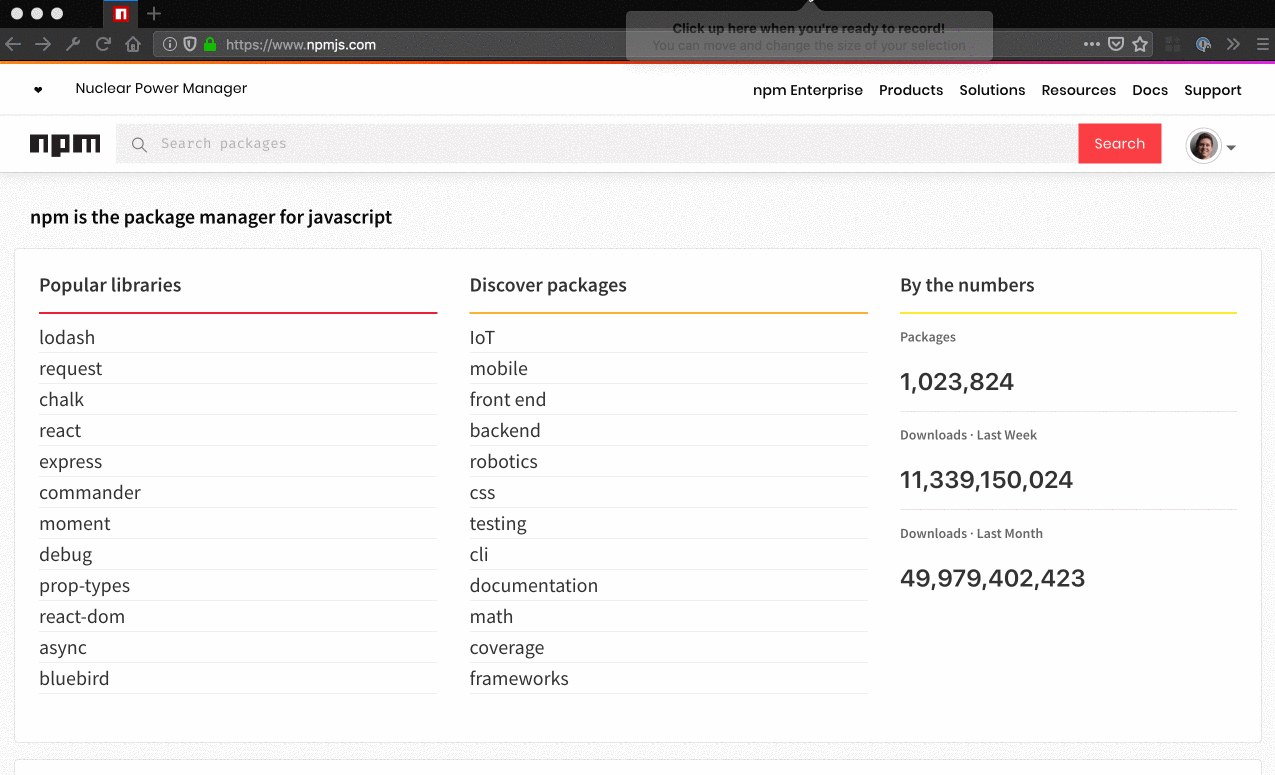Screen dimensions: 1275x775
Task: Open the request library link
Action: click(70, 369)
